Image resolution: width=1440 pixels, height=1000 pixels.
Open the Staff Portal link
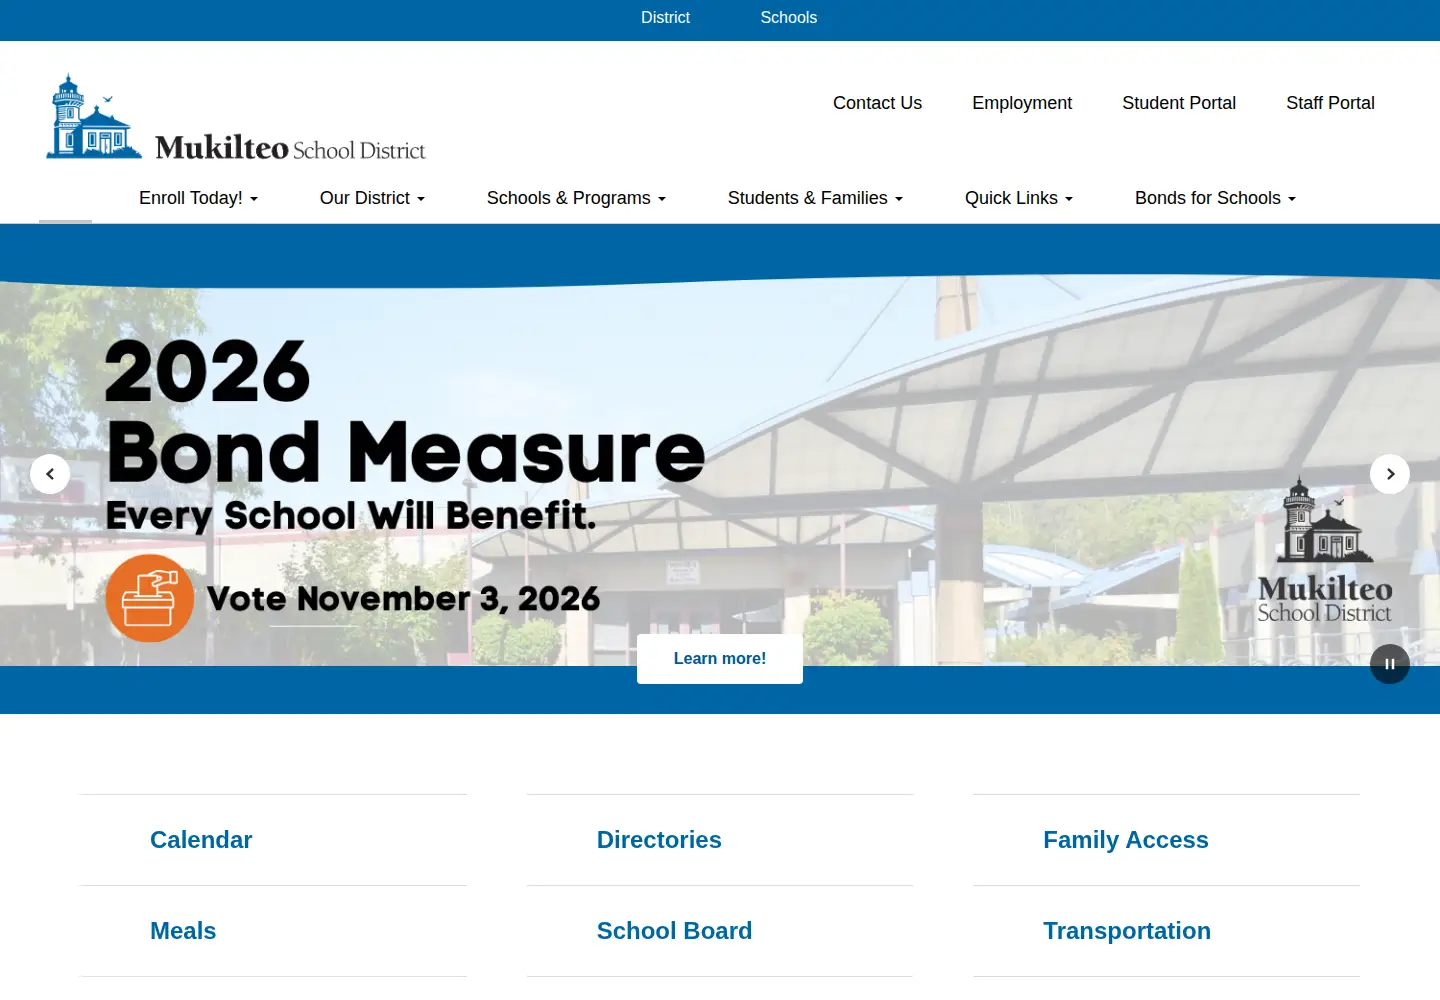pos(1330,103)
